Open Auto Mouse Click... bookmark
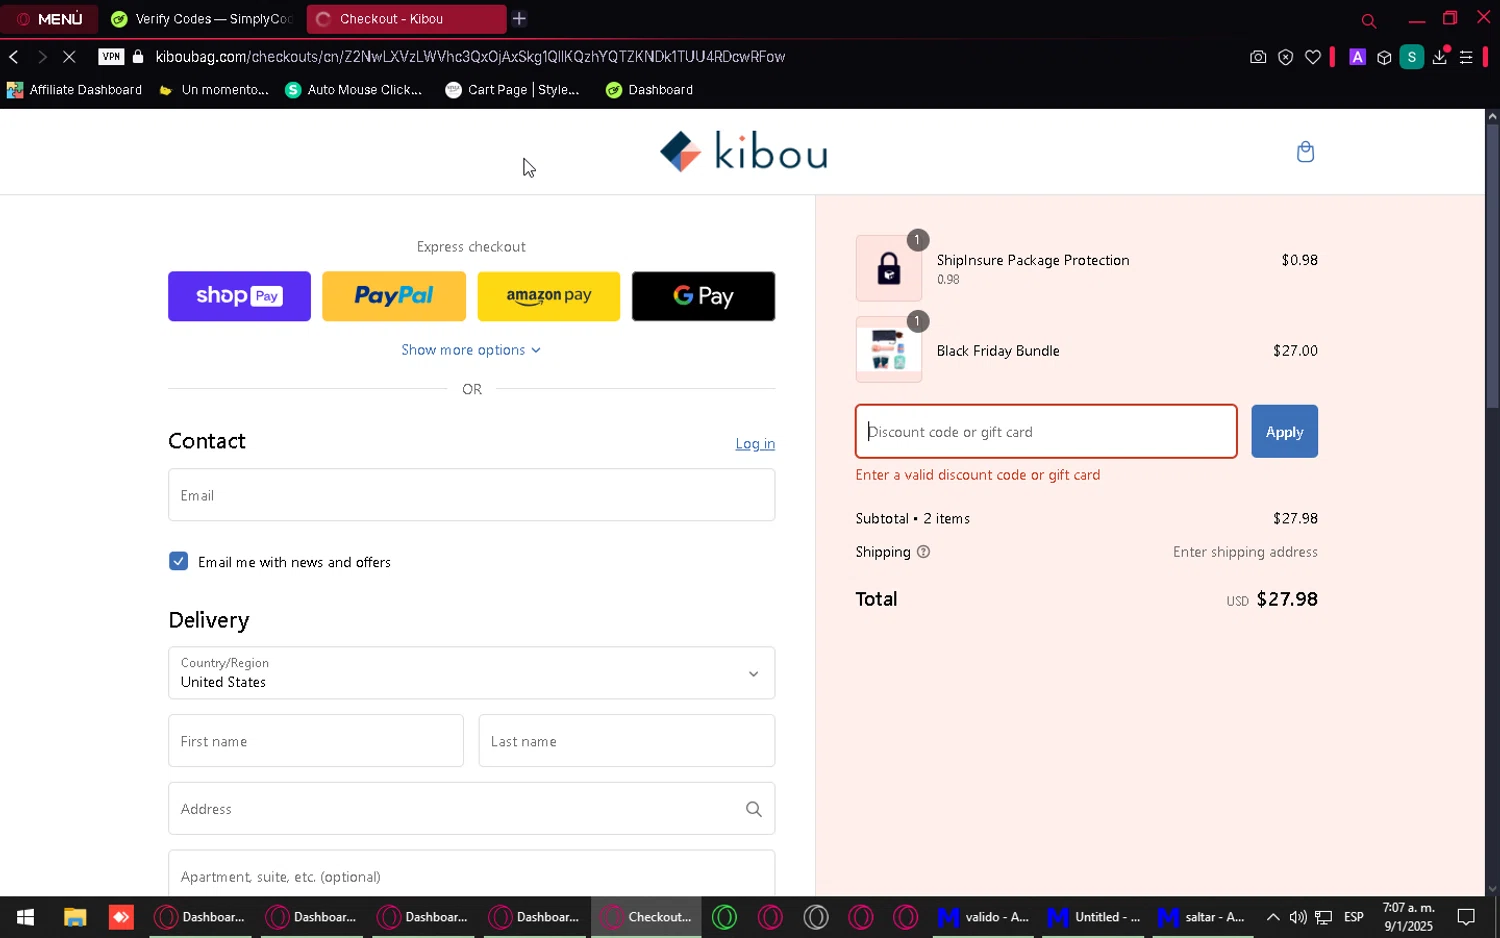1500x938 pixels. click(x=353, y=90)
